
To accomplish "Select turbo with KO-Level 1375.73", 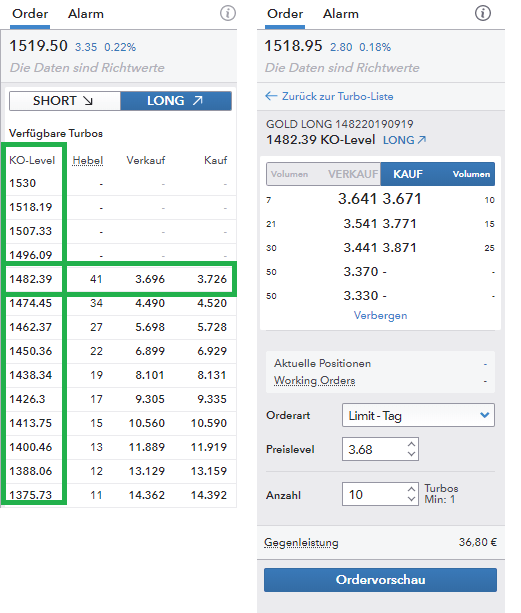I will click(119, 495).
